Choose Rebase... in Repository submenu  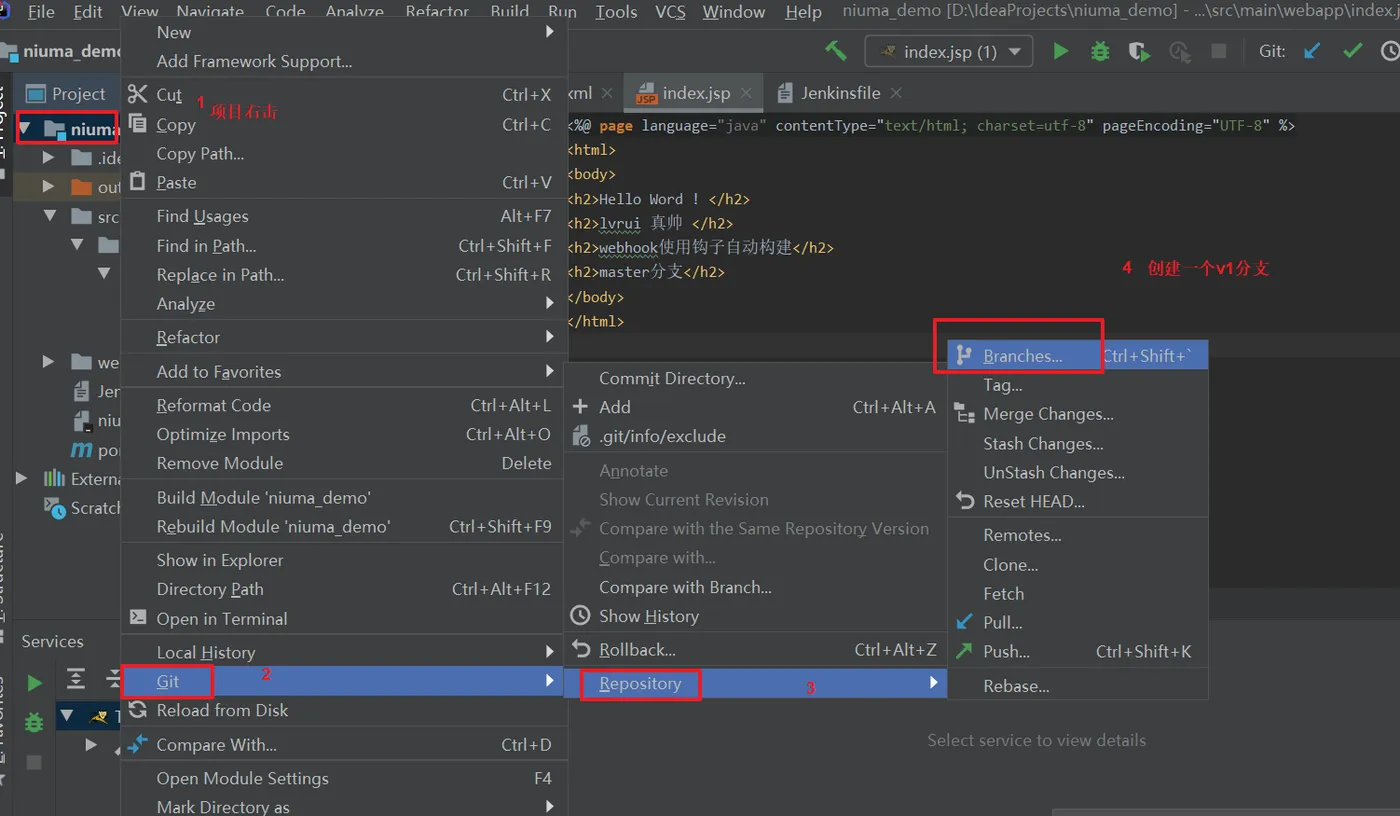(1078, 686)
